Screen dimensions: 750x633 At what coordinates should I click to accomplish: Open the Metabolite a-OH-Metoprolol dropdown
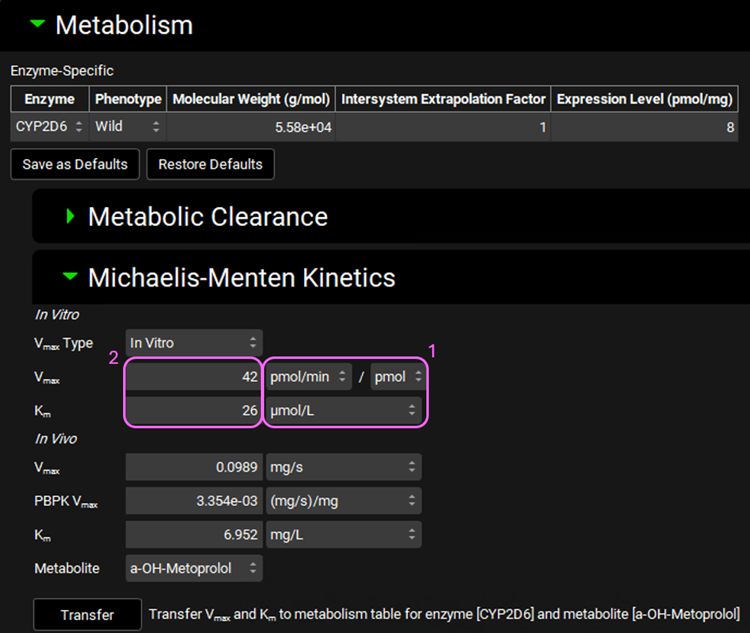tap(194, 568)
